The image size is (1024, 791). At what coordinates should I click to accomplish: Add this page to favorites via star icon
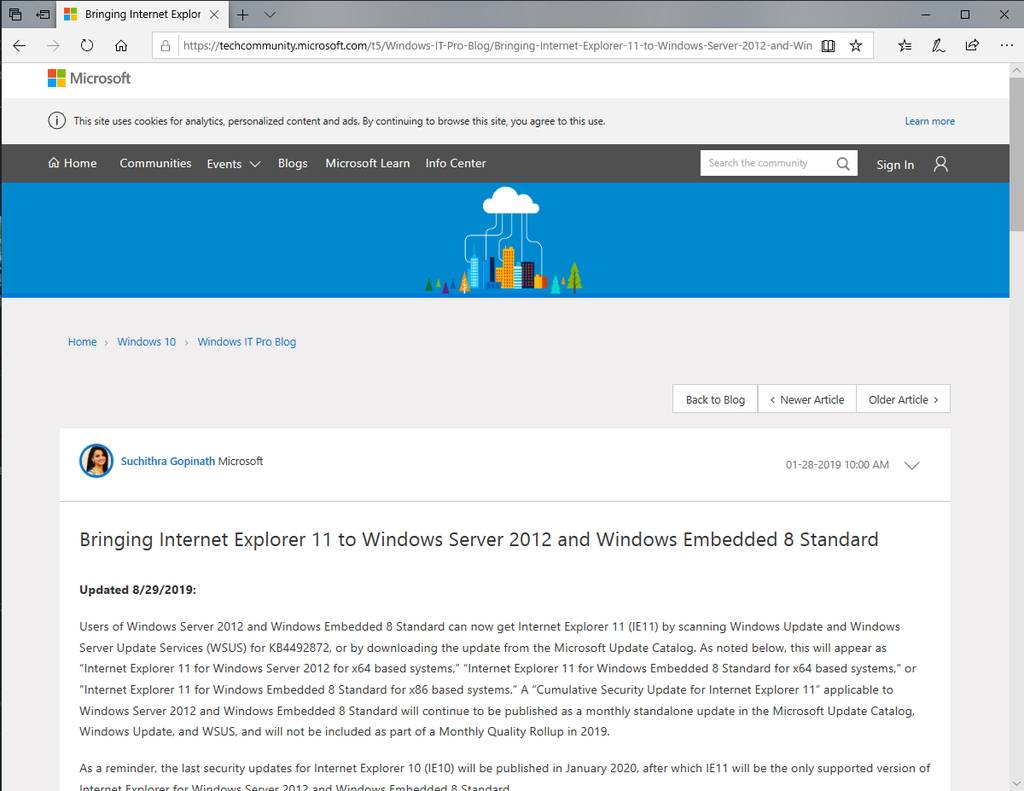(855, 45)
